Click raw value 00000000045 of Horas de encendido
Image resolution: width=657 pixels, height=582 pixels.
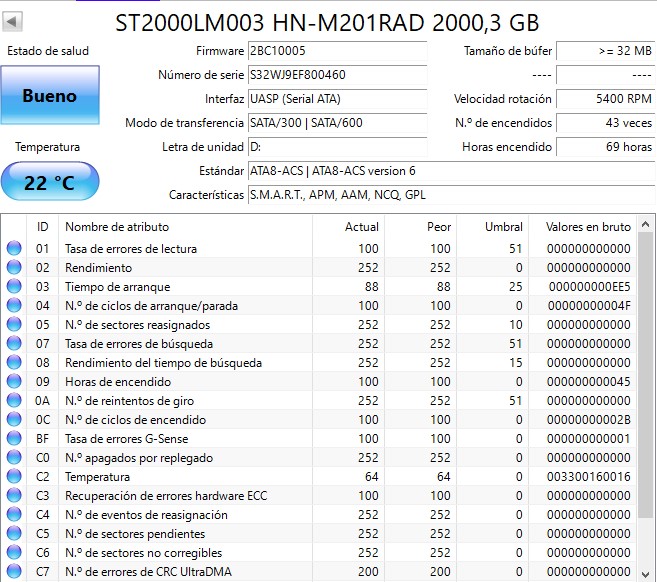[x=588, y=382]
